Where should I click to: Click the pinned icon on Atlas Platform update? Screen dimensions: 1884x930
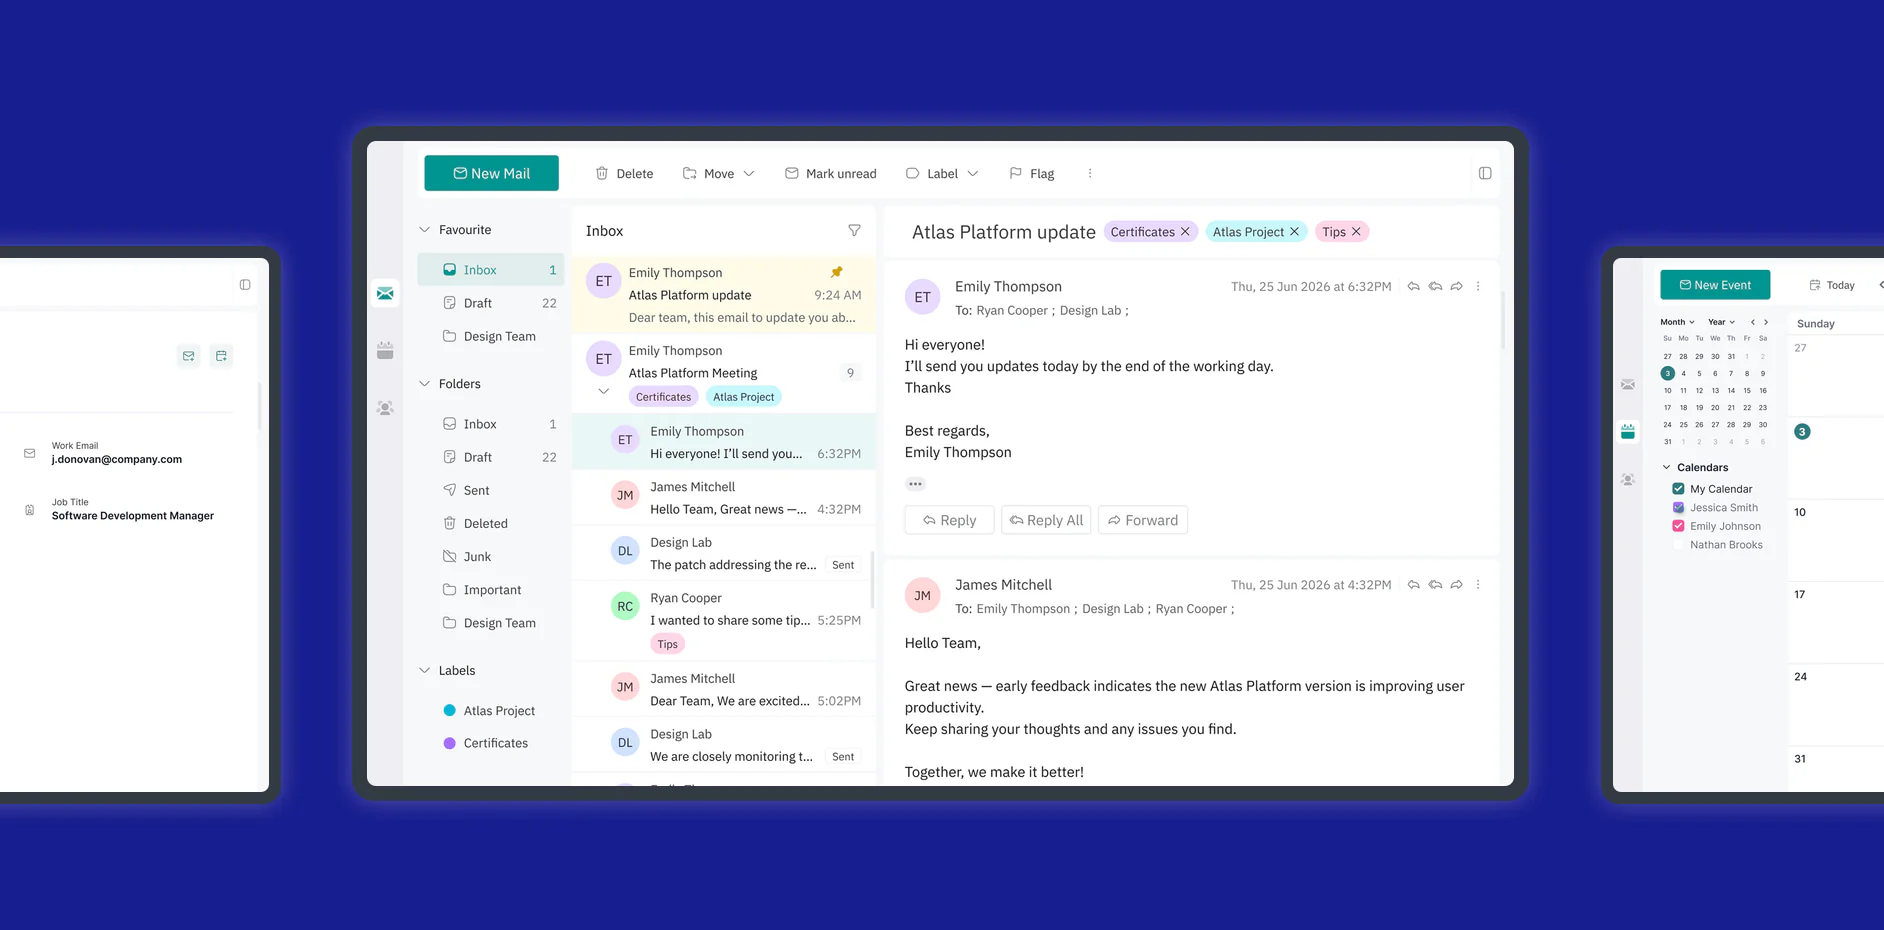pyautogui.click(x=837, y=272)
